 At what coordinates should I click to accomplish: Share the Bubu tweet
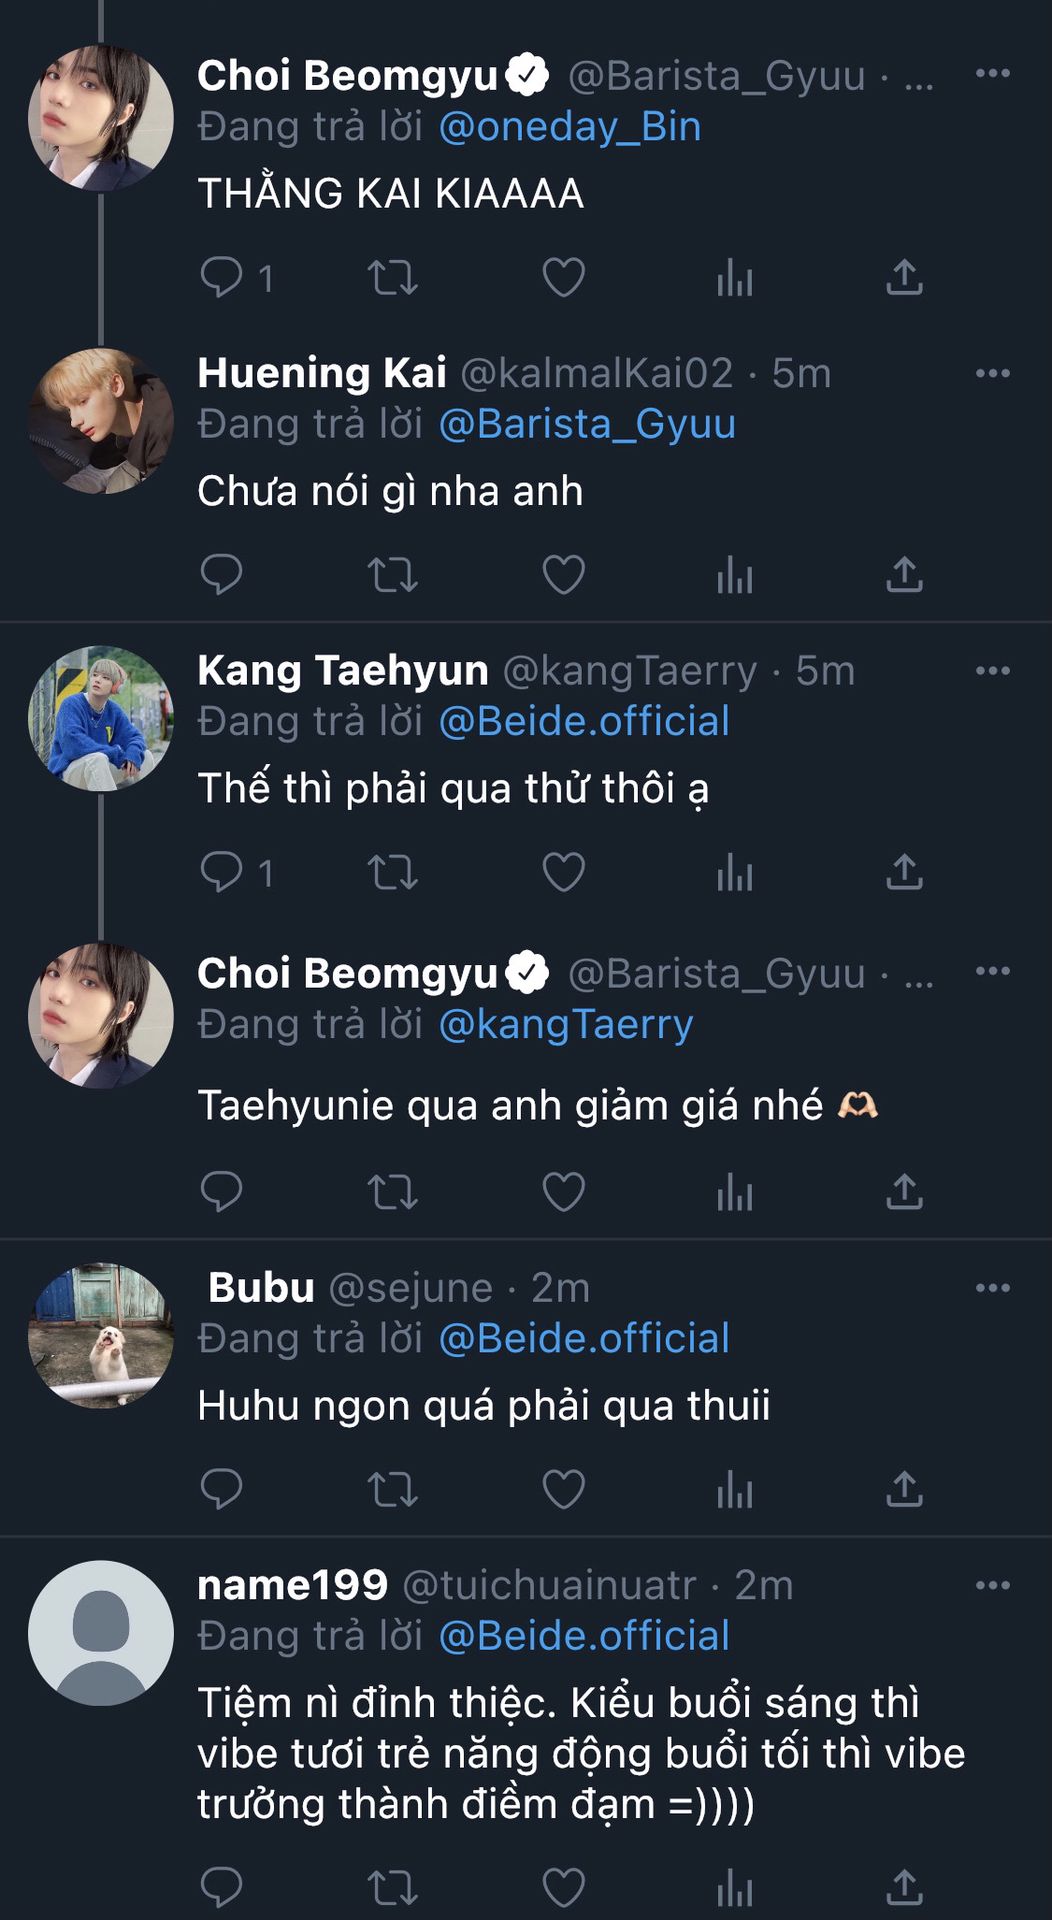tap(904, 1489)
